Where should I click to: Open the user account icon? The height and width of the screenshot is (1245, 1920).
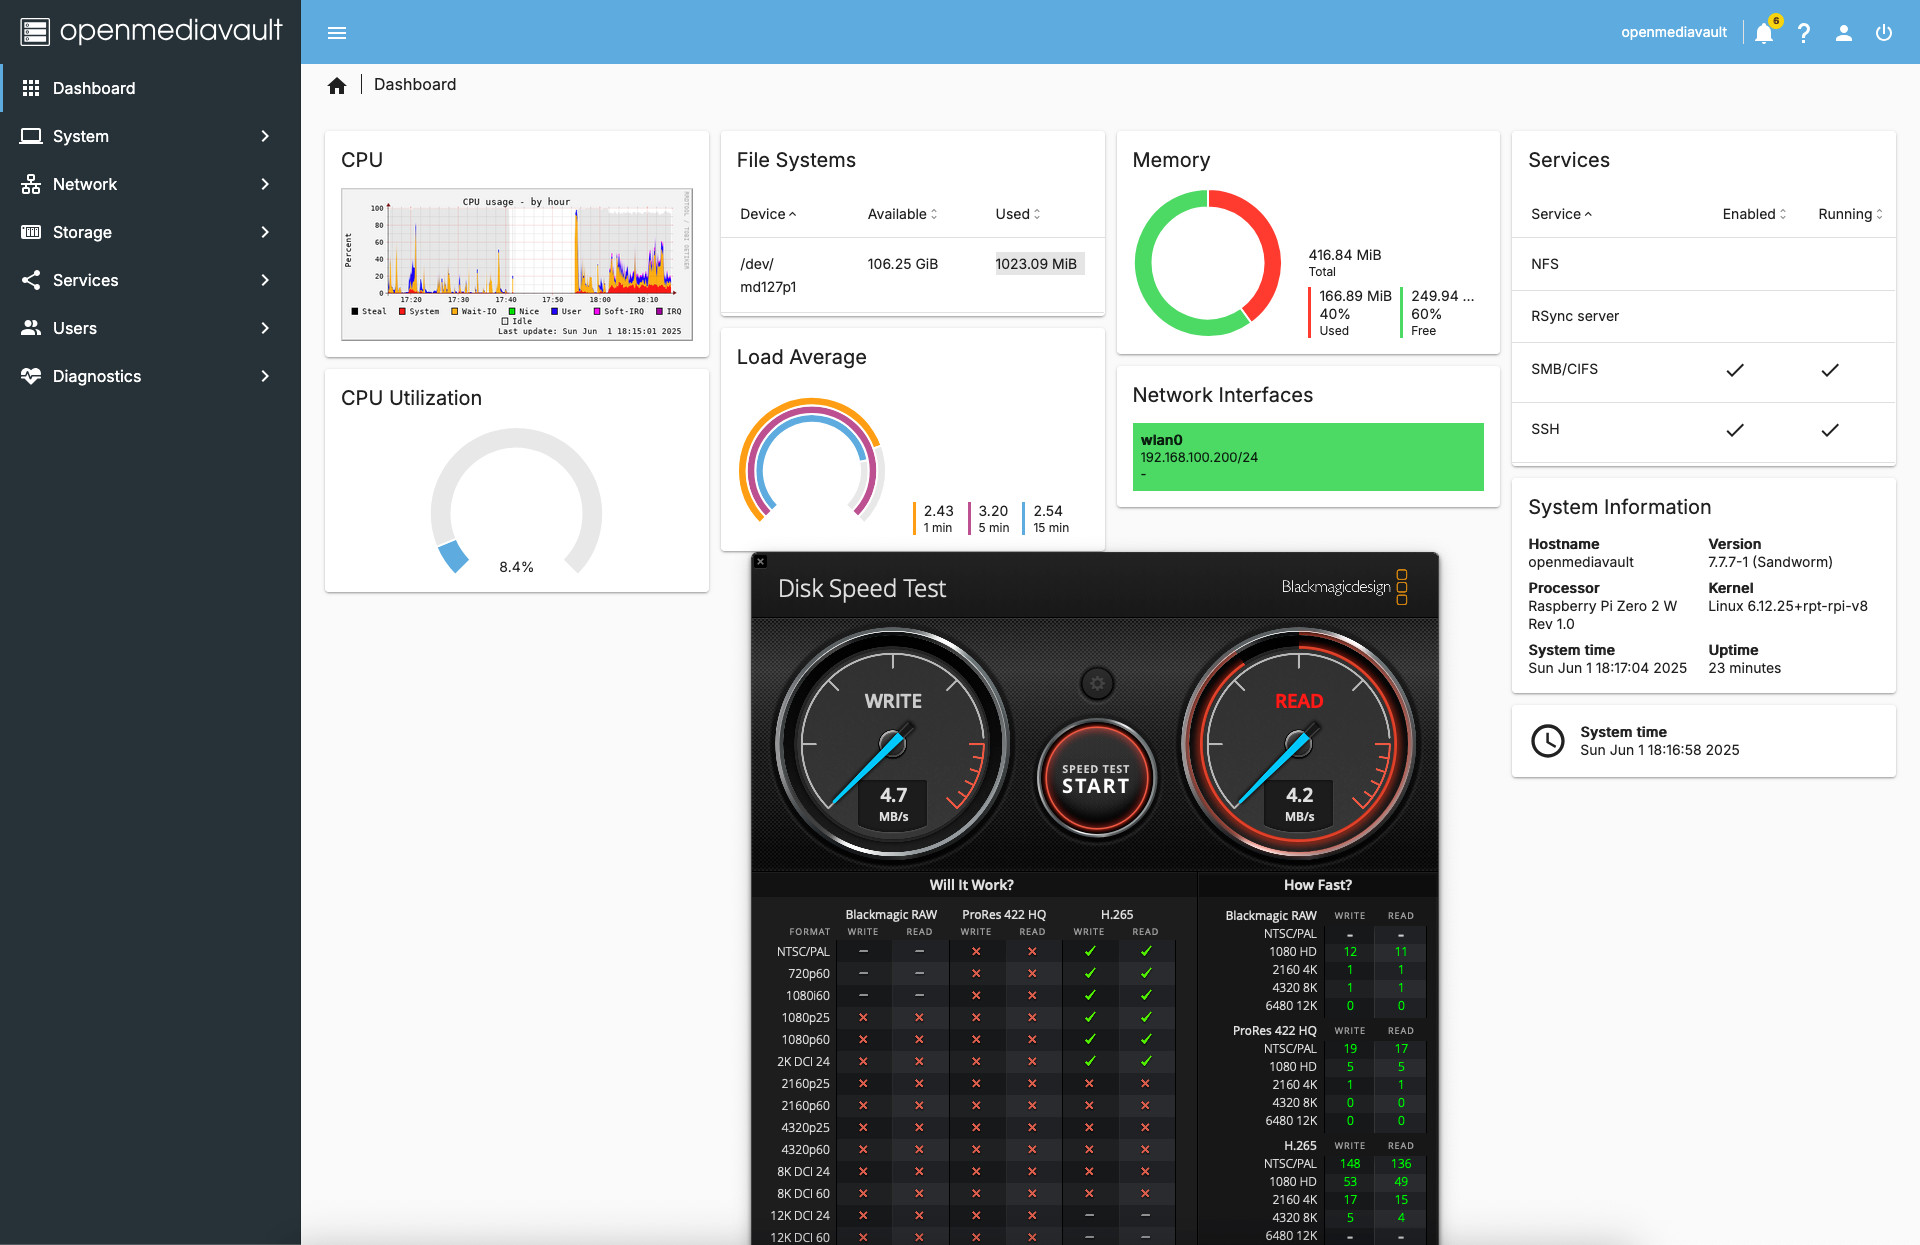coord(1844,33)
